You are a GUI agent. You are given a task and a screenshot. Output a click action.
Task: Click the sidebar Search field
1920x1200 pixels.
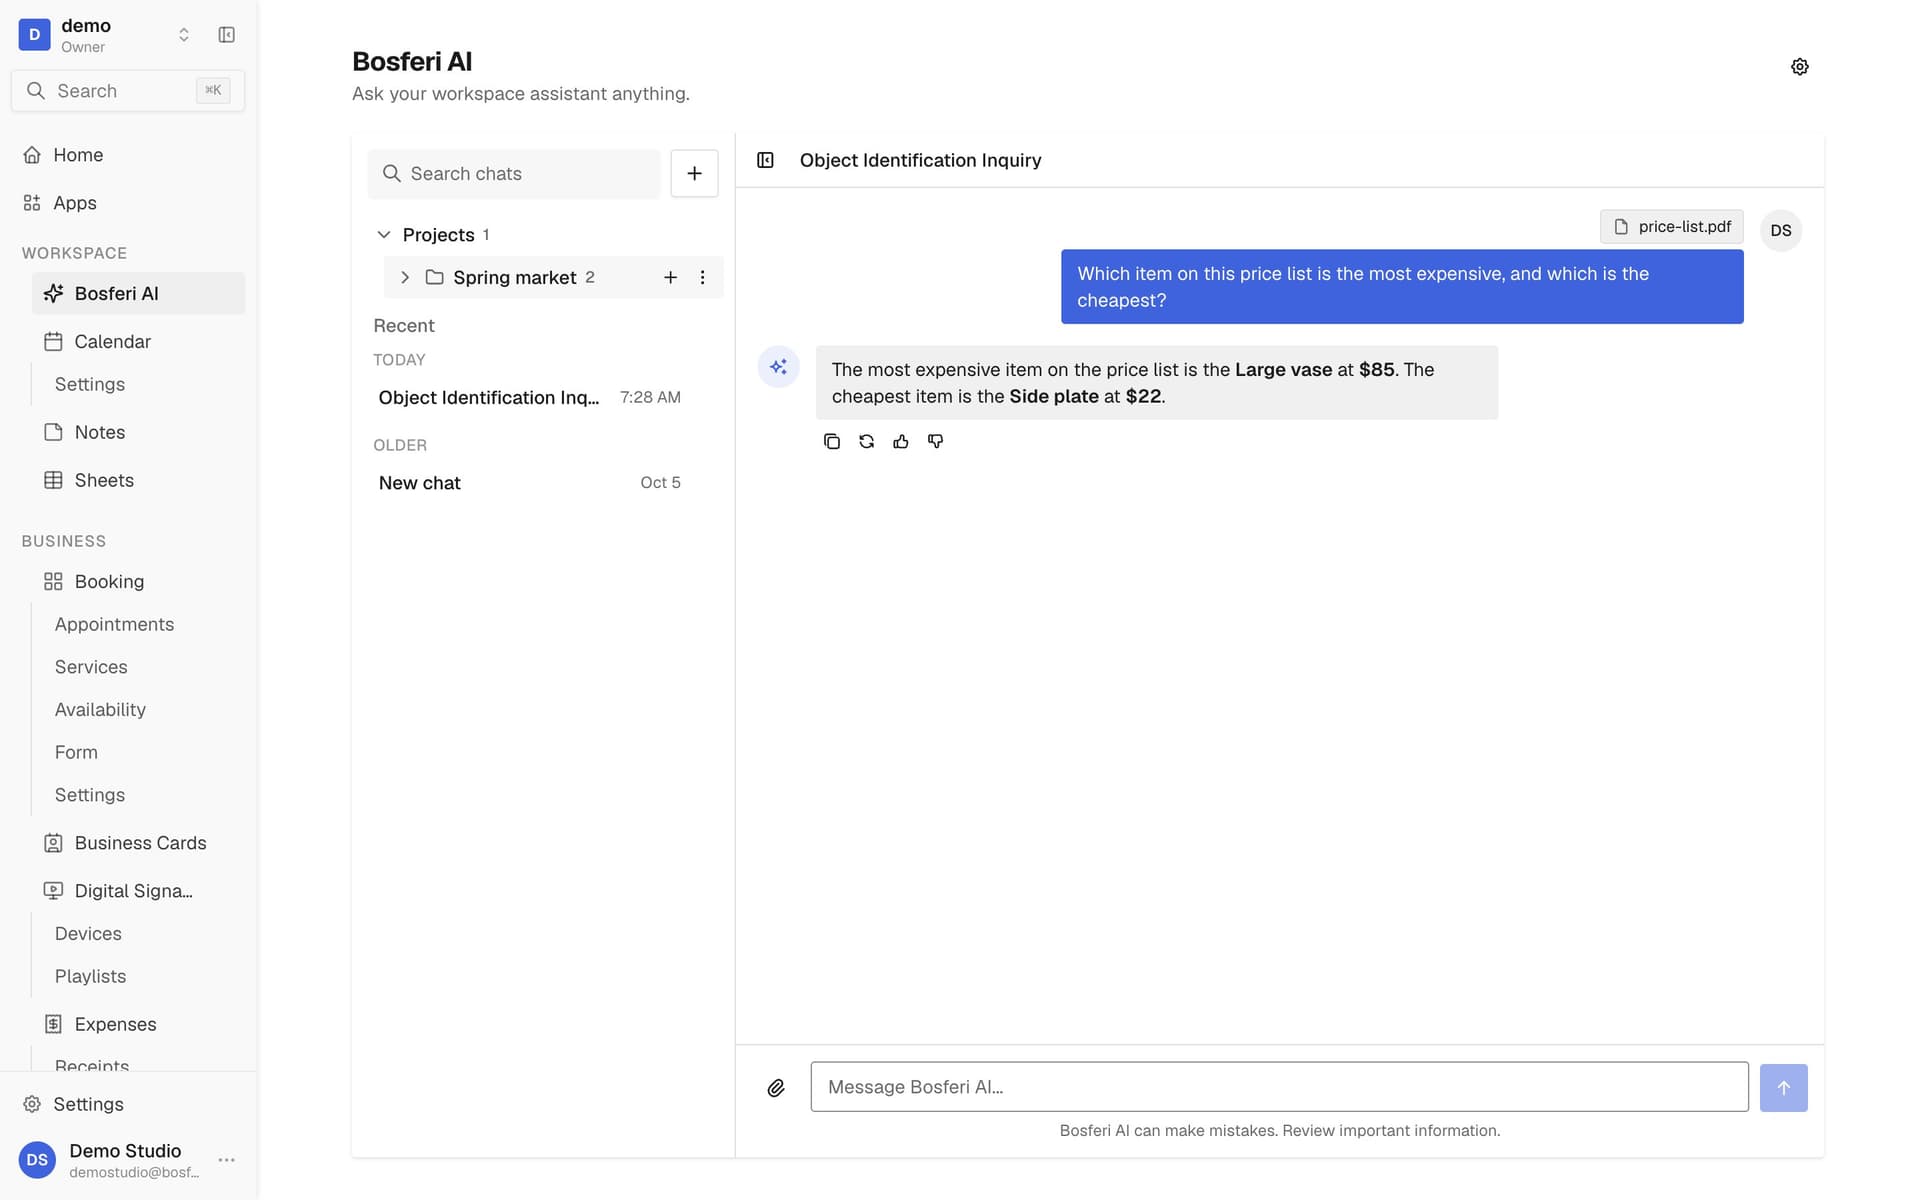click(128, 91)
